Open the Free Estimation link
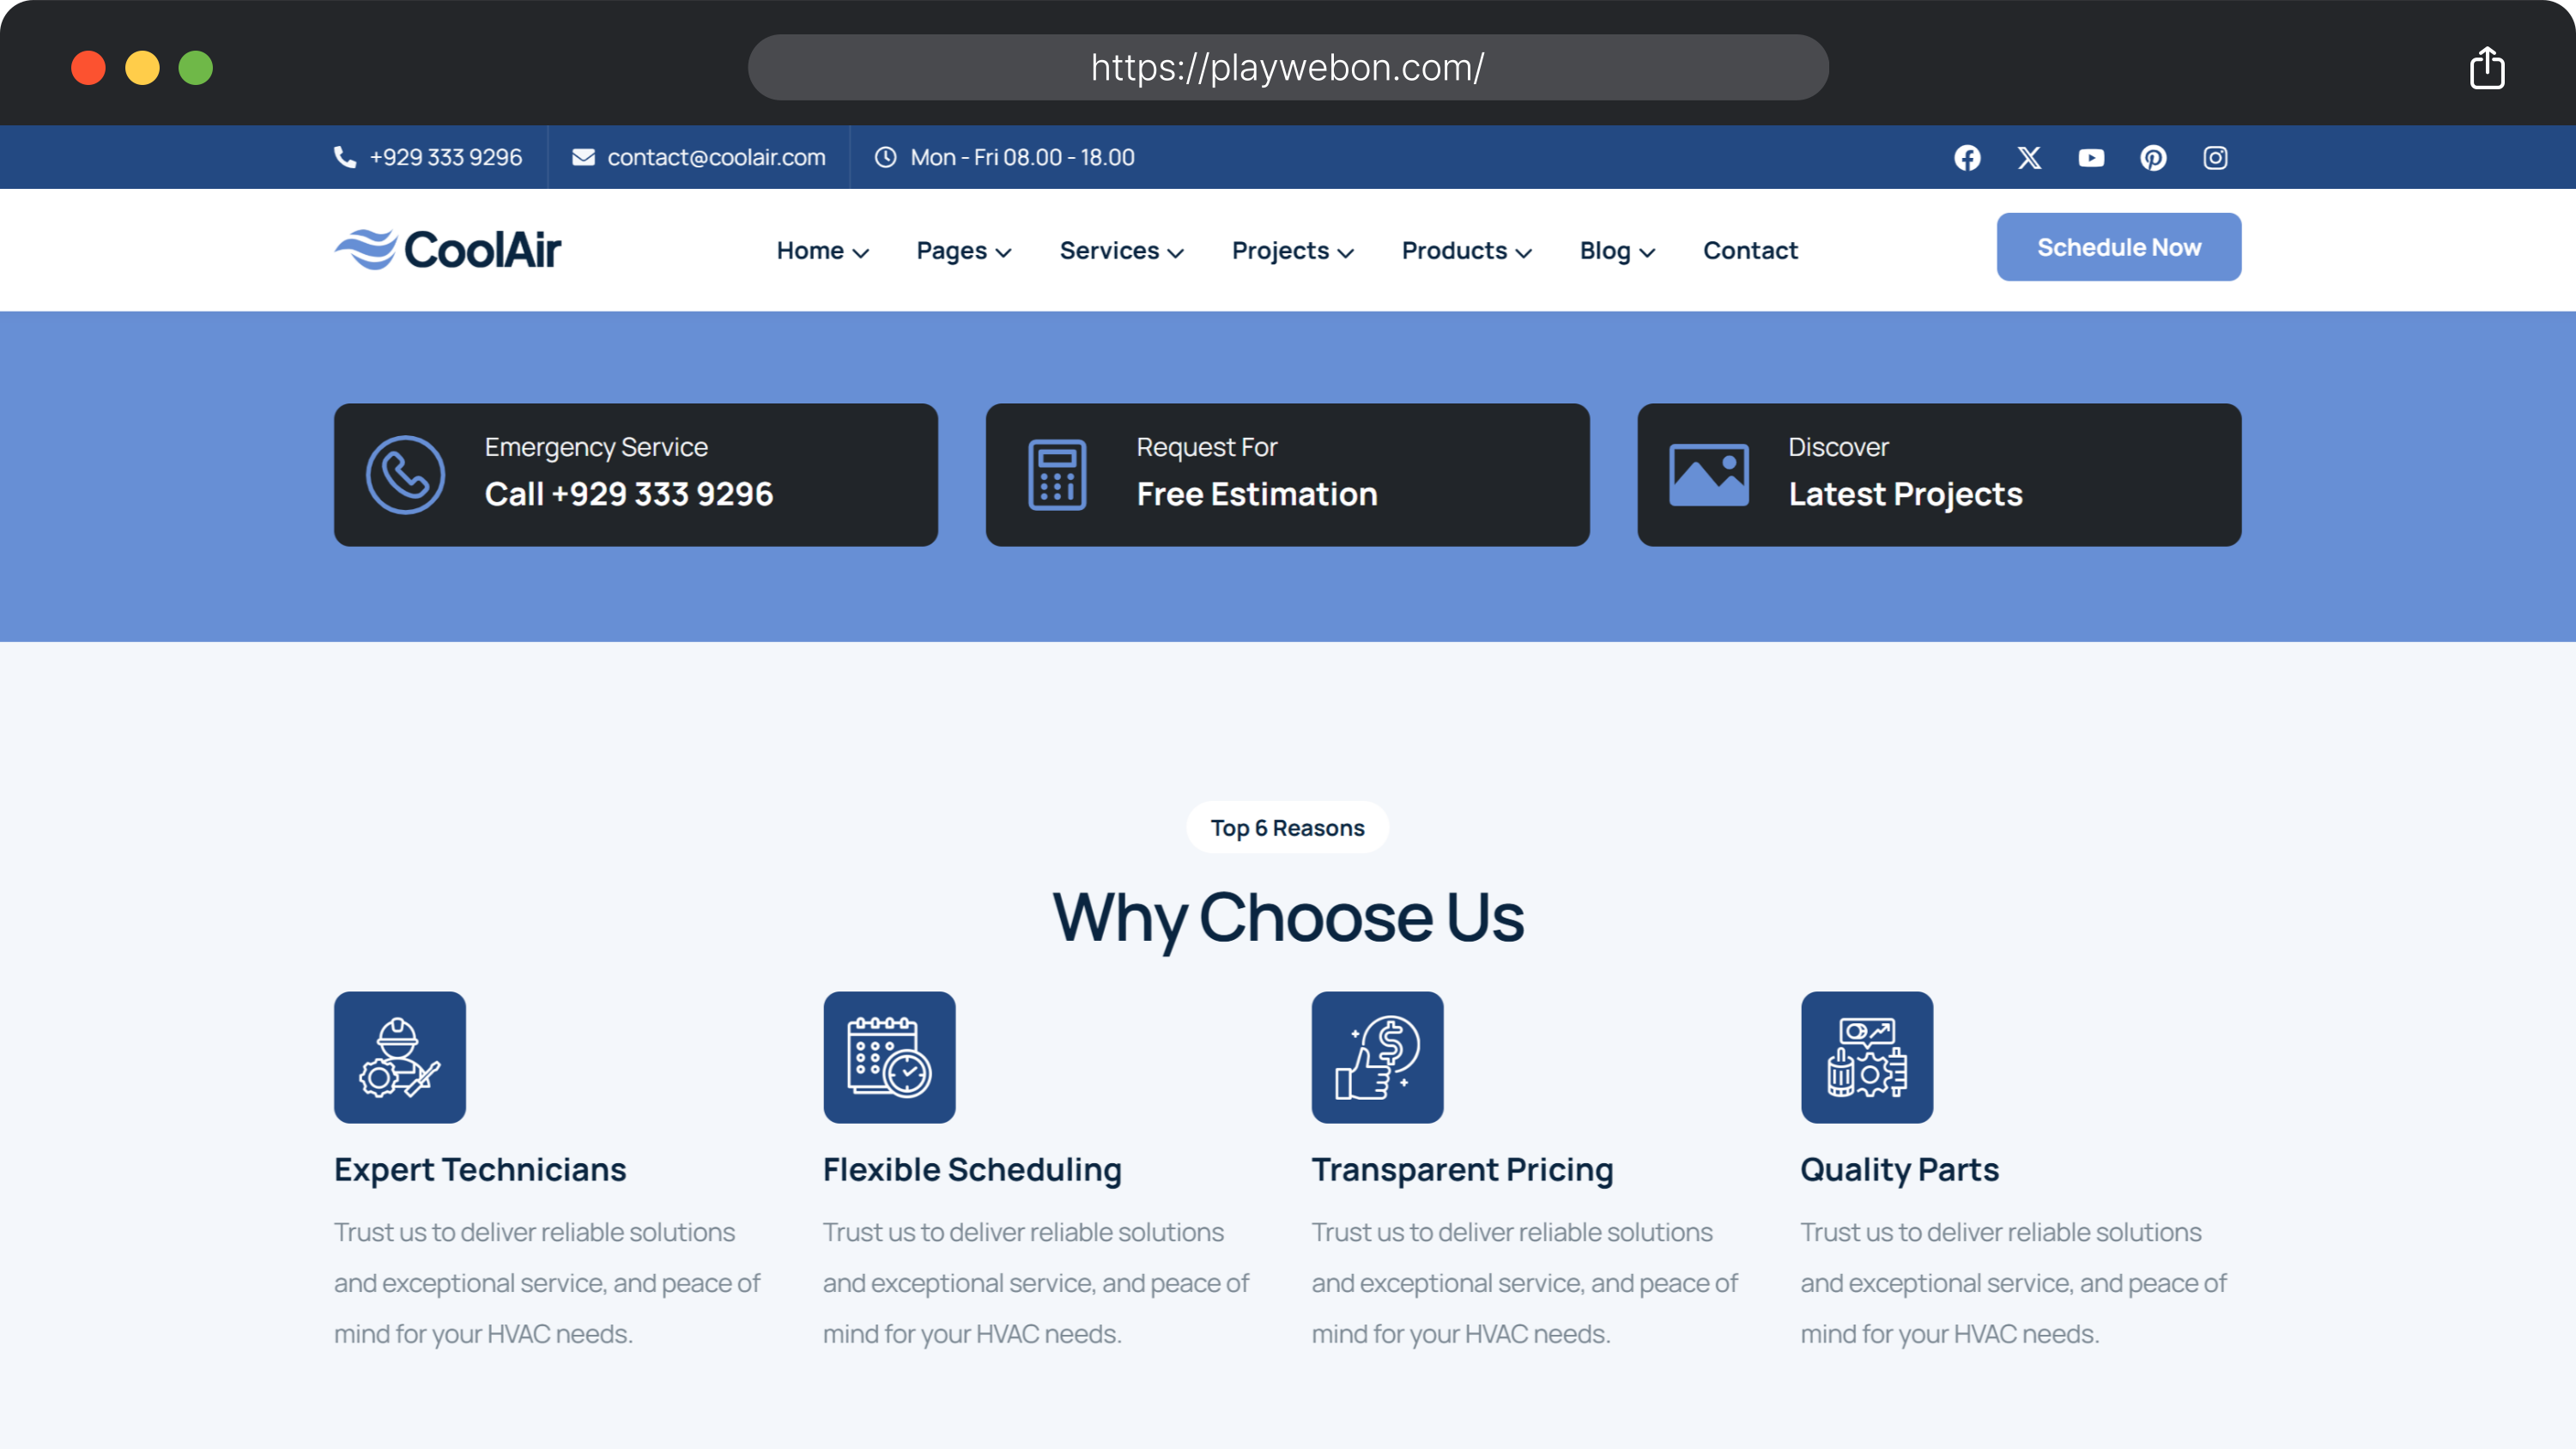The height and width of the screenshot is (1449, 2576). [x=1257, y=494]
